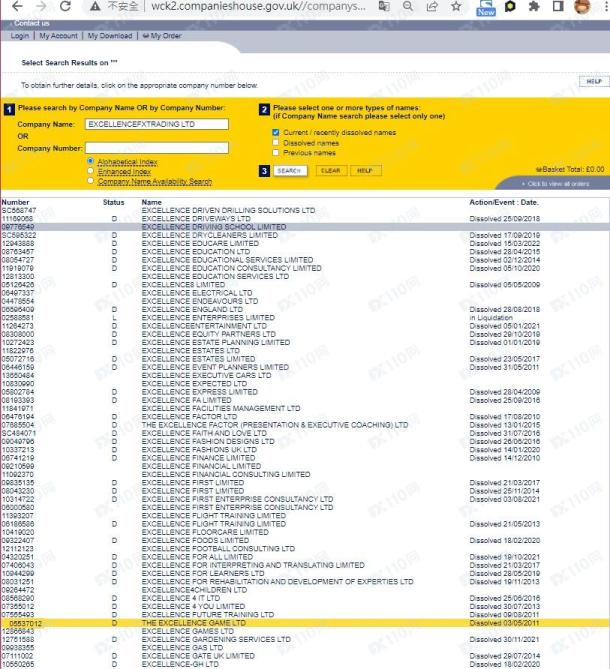Open the Enhanced Index link
The height and width of the screenshot is (669, 610).
(x=124, y=172)
